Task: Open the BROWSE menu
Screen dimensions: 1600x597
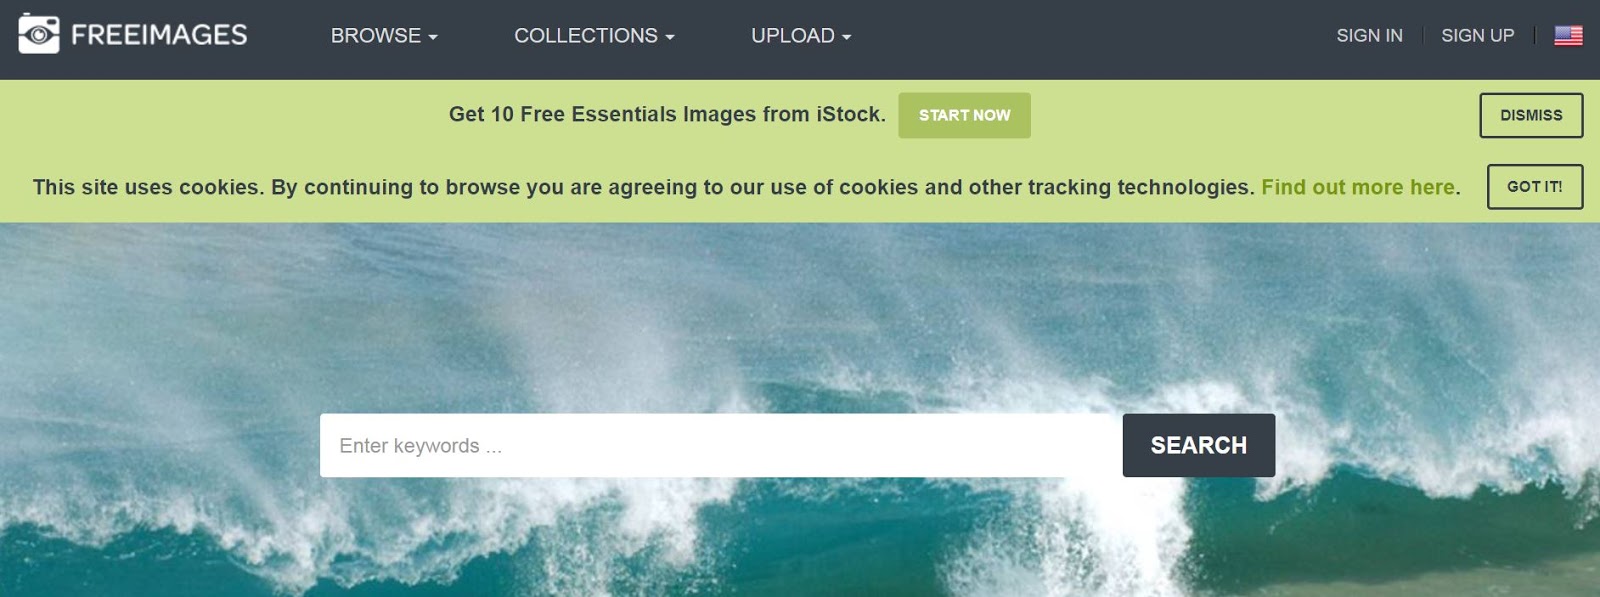Action: 384,36
